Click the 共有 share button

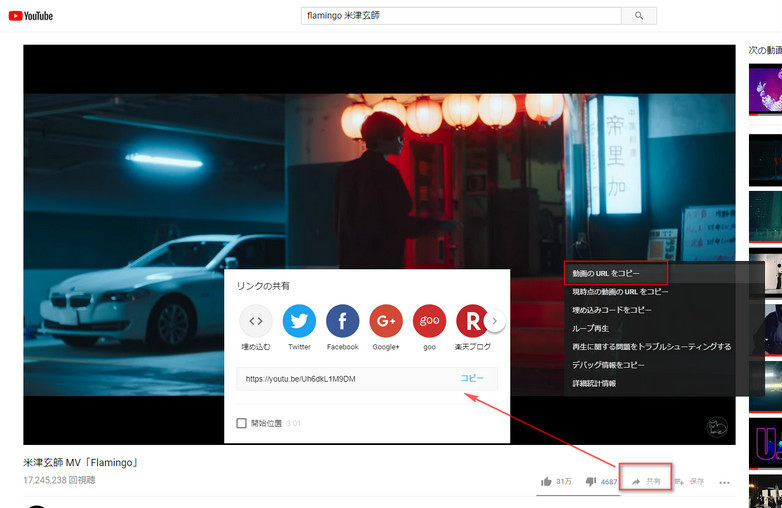(646, 482)
